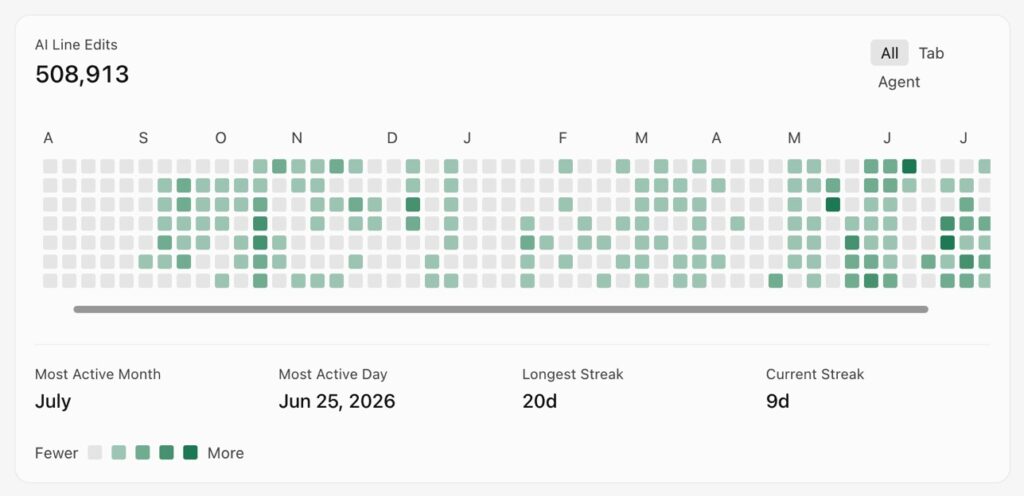Click the darkest cell in heatmap's top row

point(909,166)
